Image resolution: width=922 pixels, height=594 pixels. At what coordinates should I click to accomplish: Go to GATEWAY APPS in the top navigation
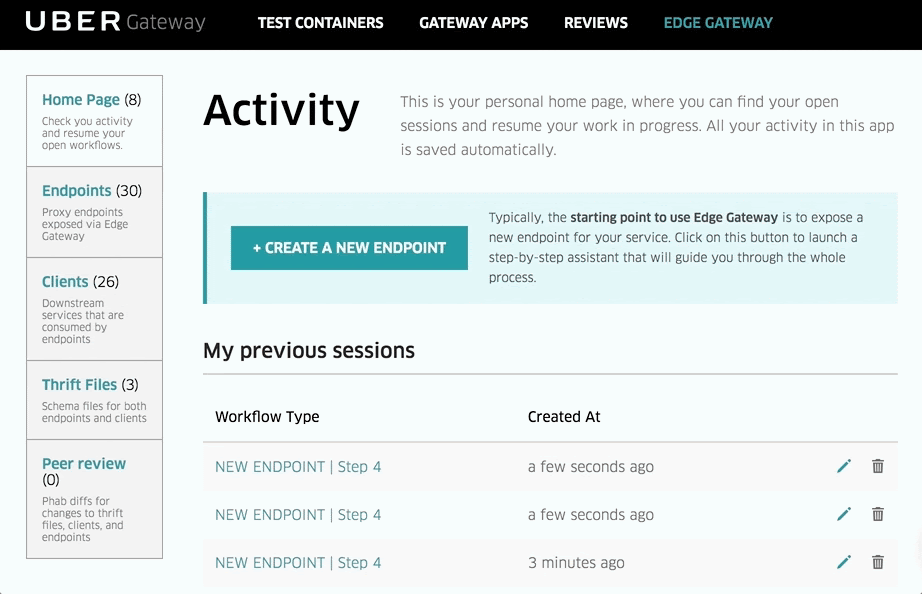(x=473, y=23)
